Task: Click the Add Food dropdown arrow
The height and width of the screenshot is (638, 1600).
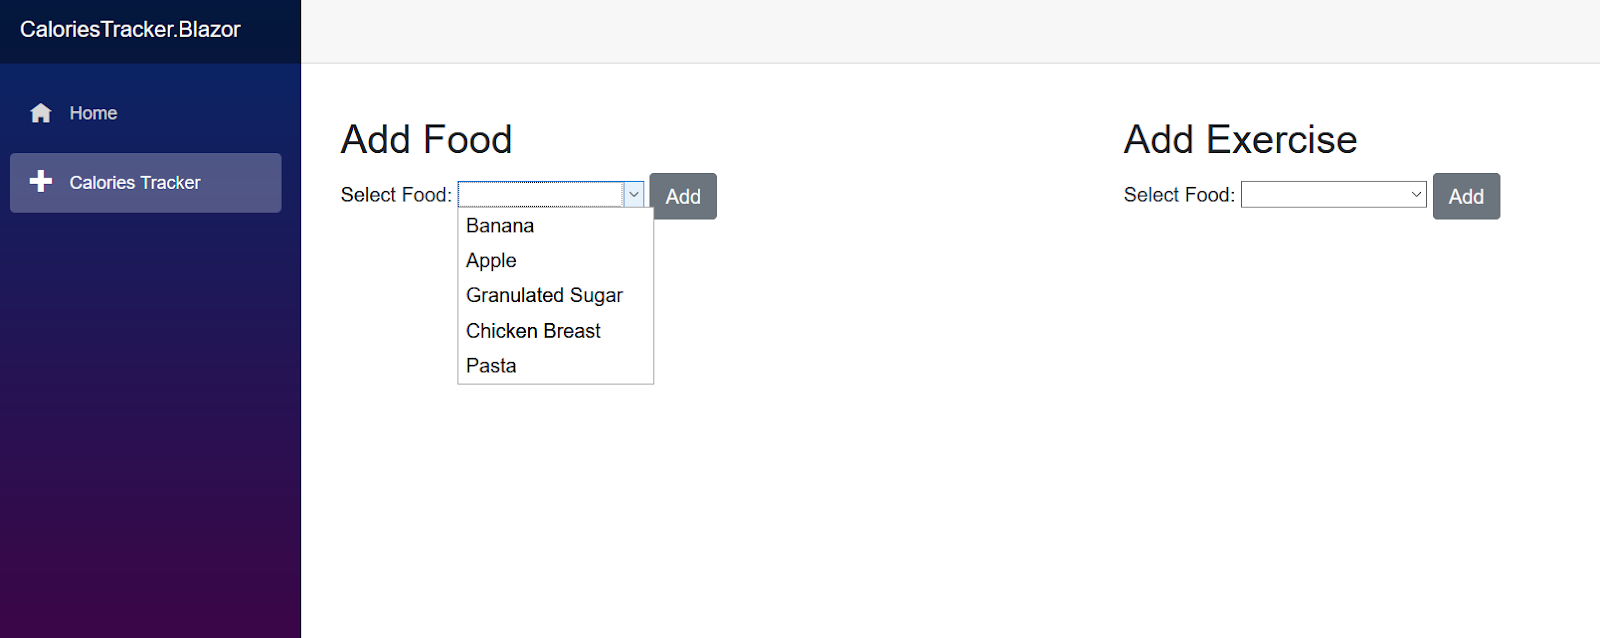Action: 634,195
